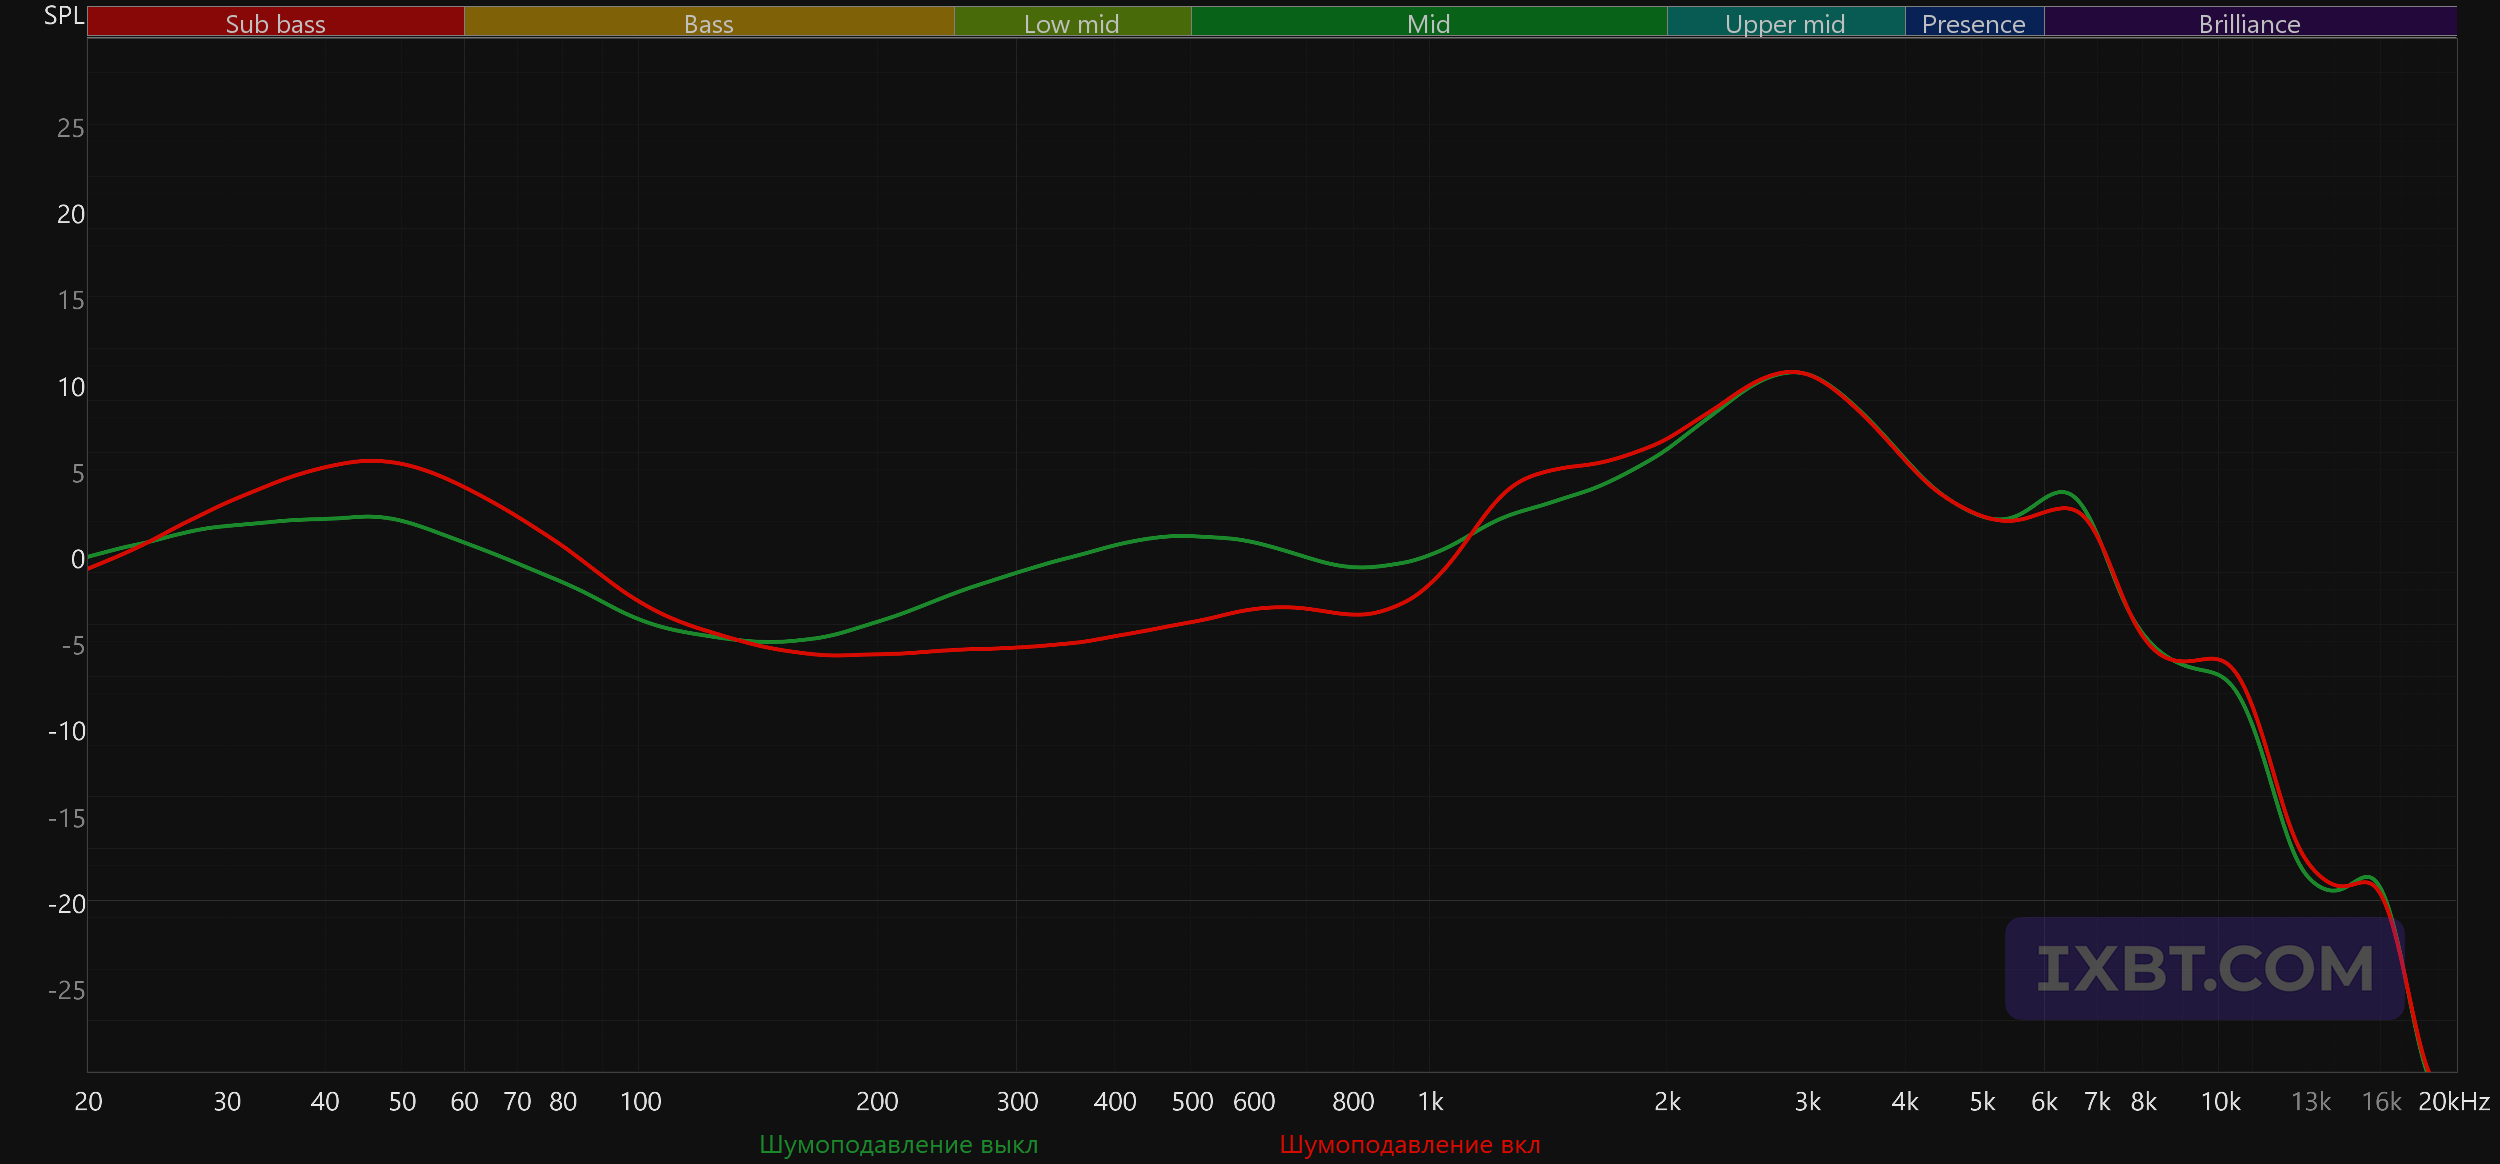This screenshot has width=2500, height=1164.
Task: Click the 1k frequency axis label
Action: (1430, 1101)
